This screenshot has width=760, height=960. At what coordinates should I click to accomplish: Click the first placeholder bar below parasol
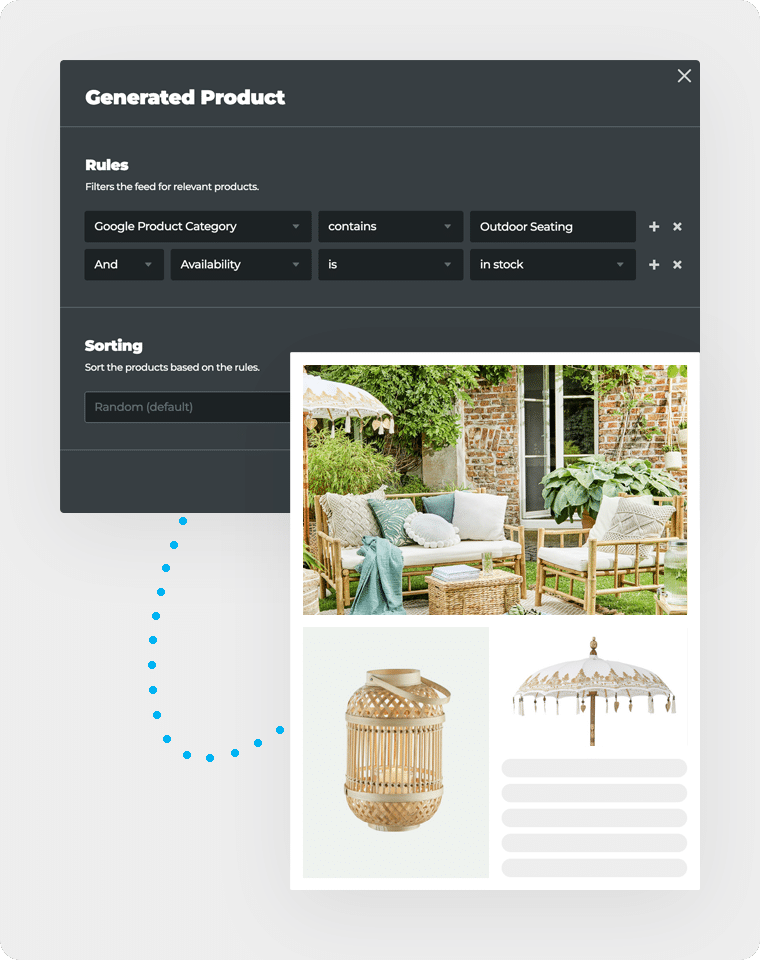click(x=594, y=768)
